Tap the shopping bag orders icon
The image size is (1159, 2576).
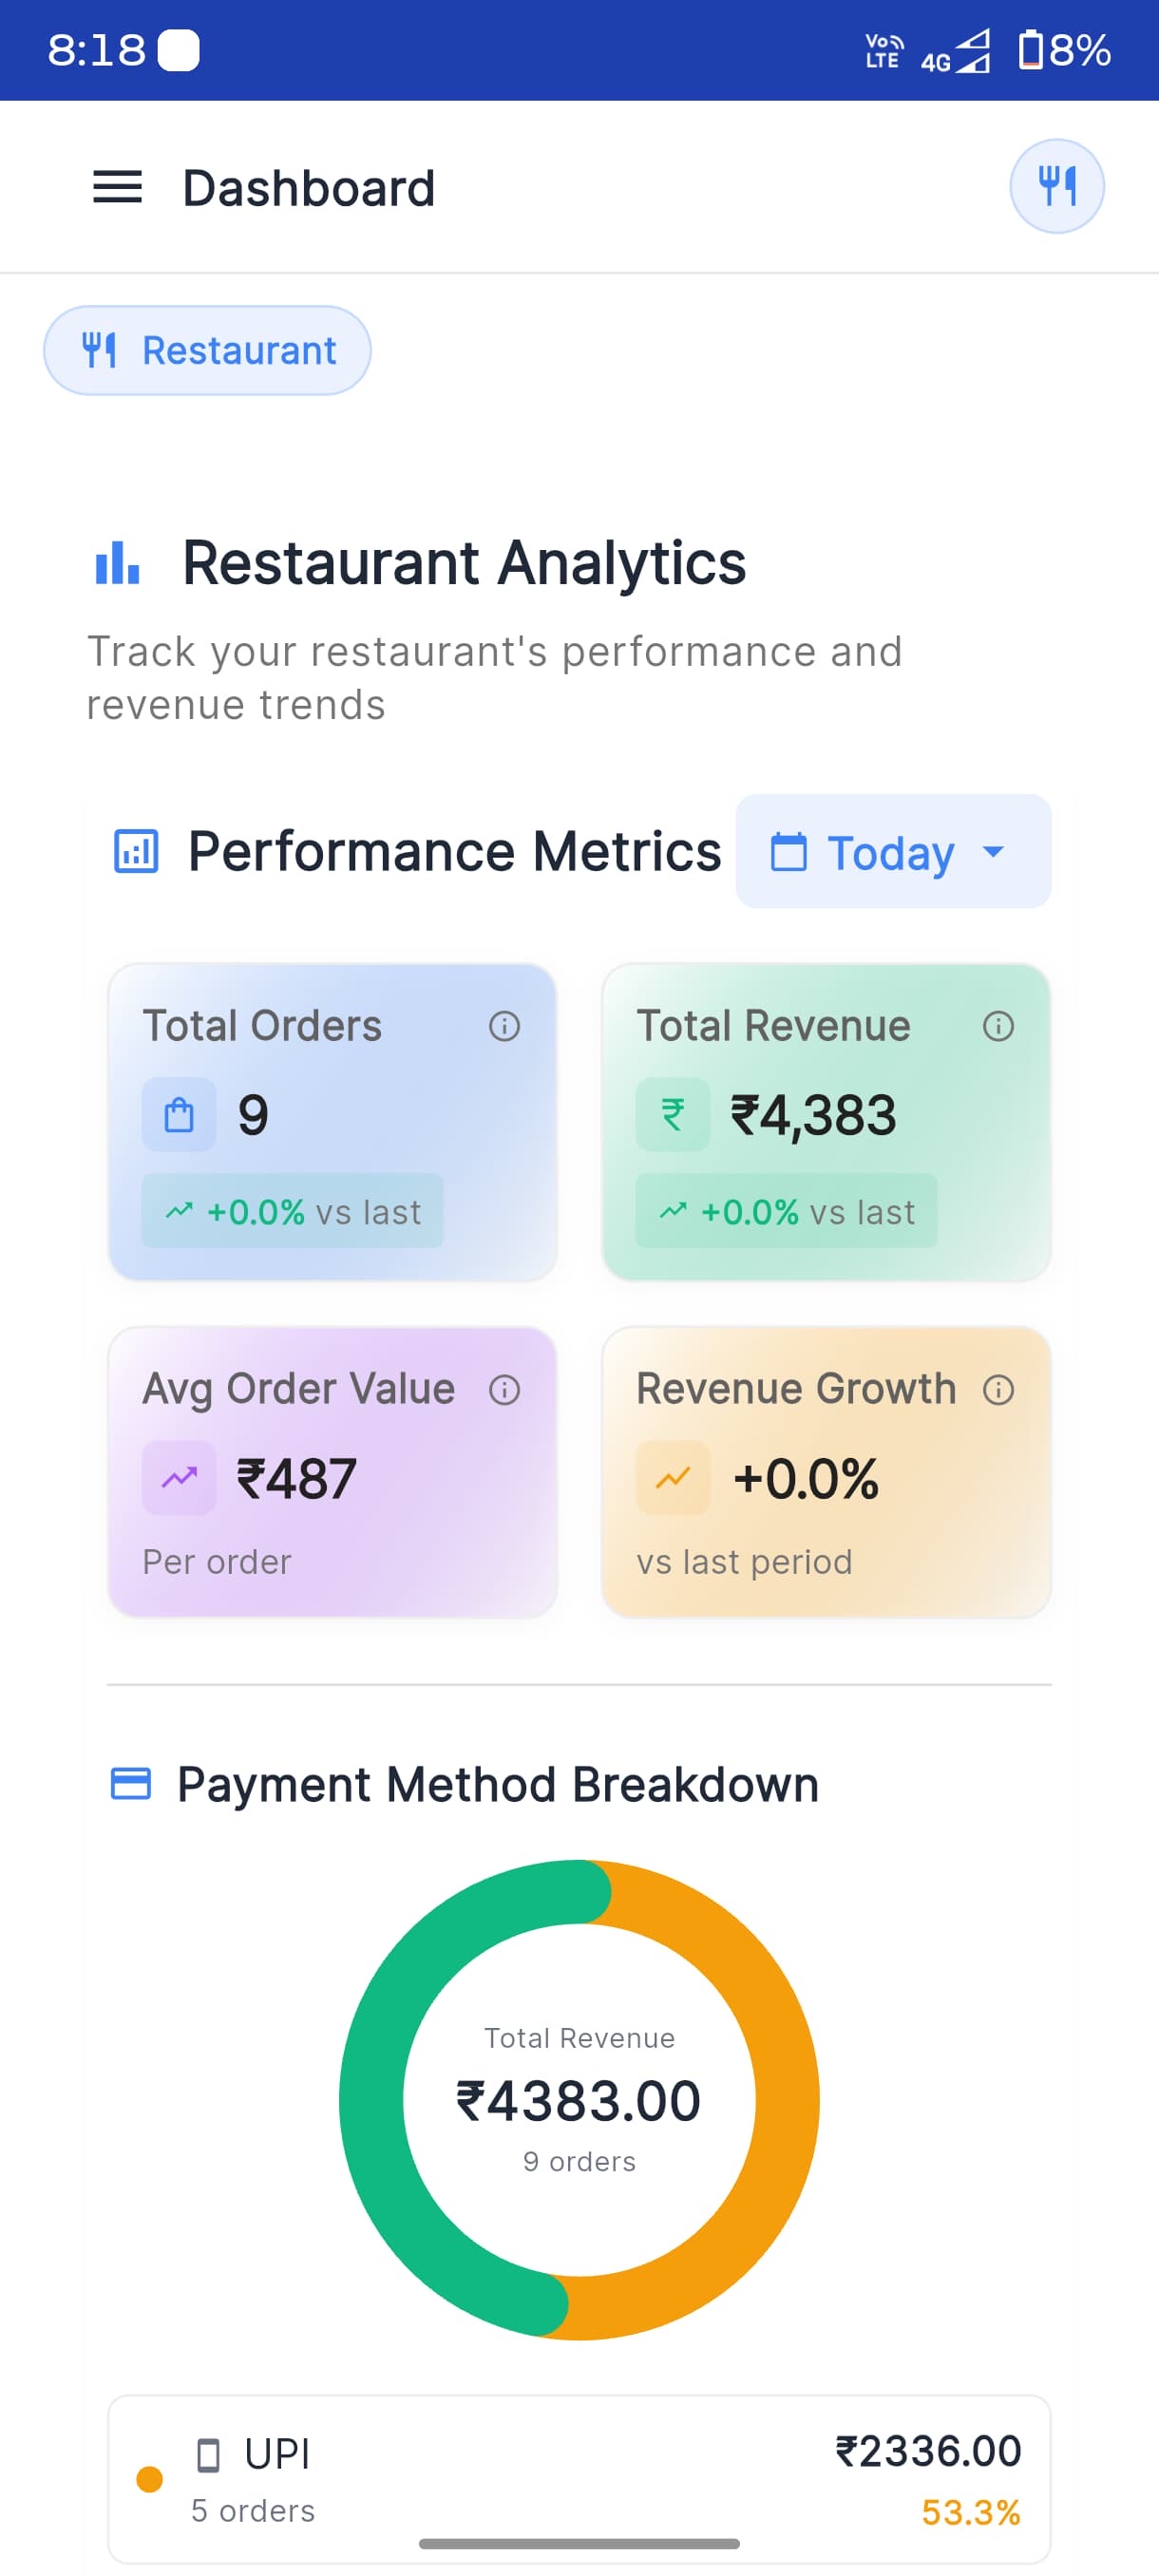pyautogui.click(x=179, y=1114)
